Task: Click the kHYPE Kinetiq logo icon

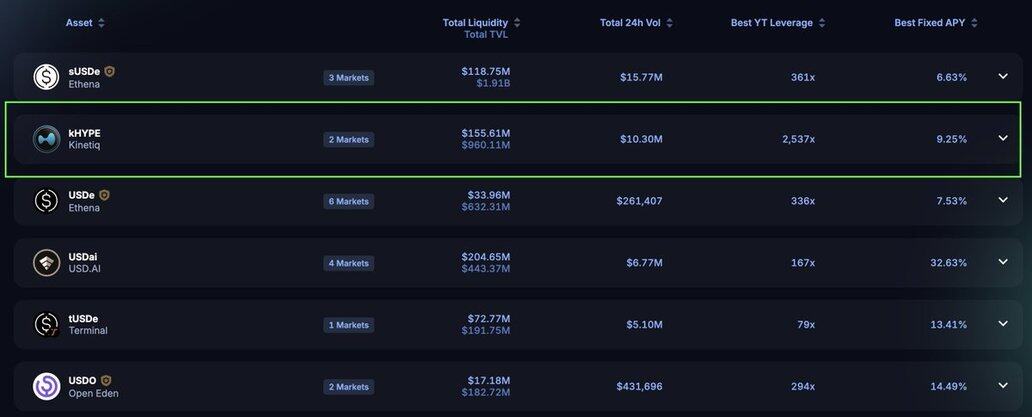Action: point(47,139)
